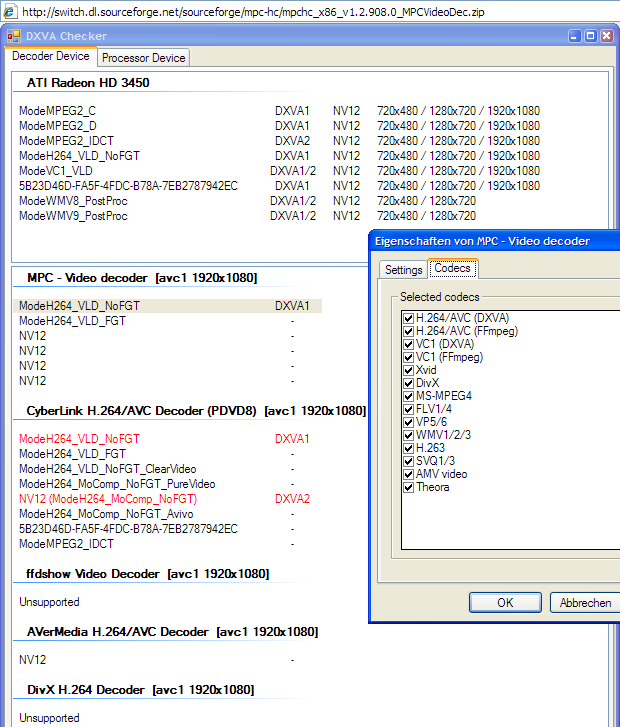This screenshot has height=727, width=620.
Task: Click the DivX H.264 Decoder heading
Action: (141, 690)
